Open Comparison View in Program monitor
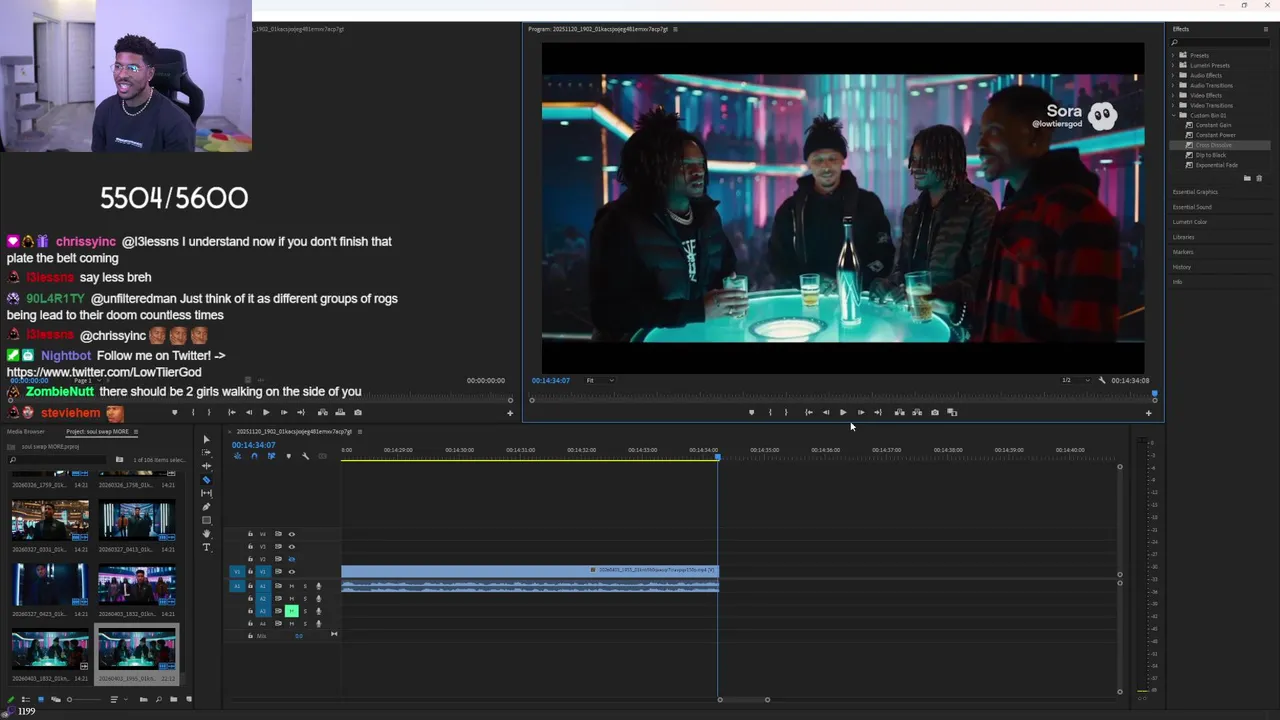 952,412
